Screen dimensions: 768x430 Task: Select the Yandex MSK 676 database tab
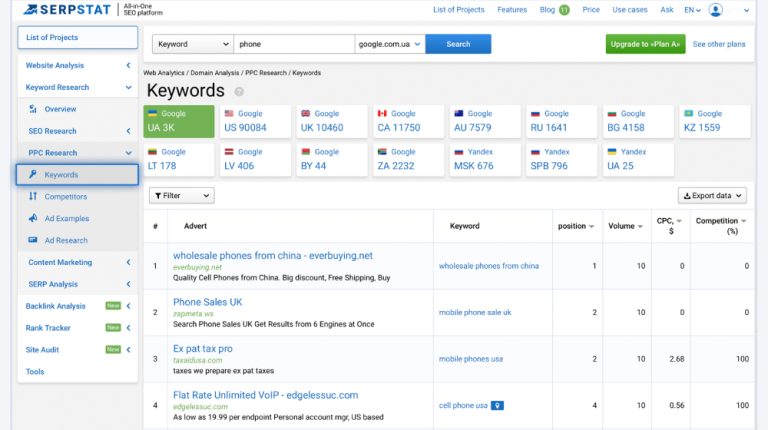485,160
